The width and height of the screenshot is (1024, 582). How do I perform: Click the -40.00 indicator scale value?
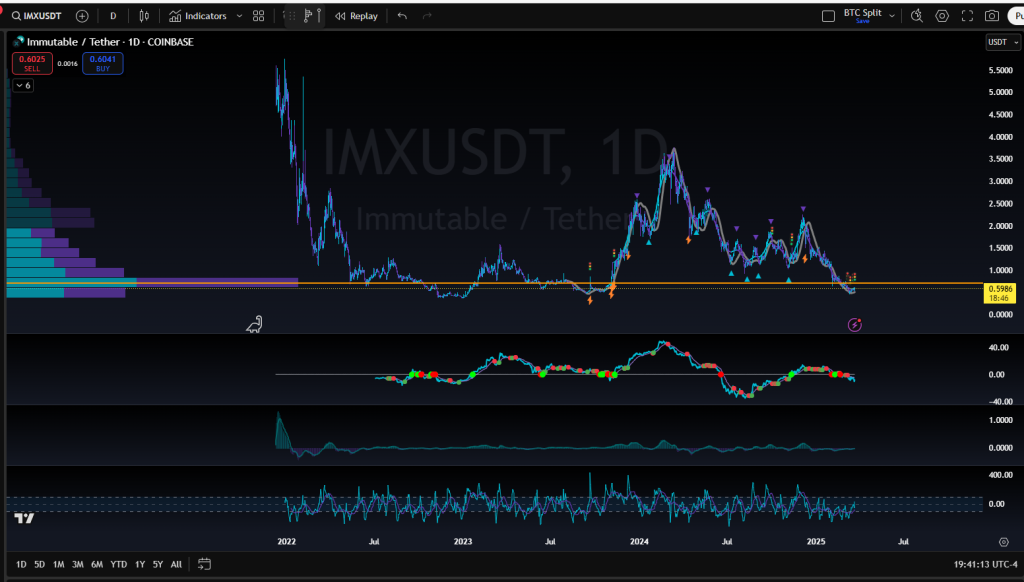pyautogui.click(x=1000, y=402)
